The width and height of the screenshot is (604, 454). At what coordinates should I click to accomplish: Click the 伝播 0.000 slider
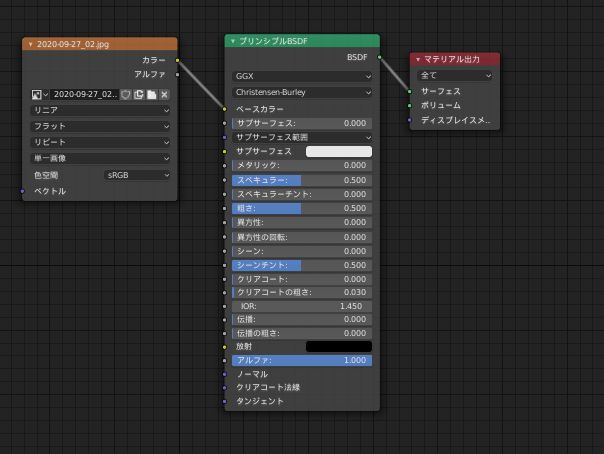(x=302, y=319)
